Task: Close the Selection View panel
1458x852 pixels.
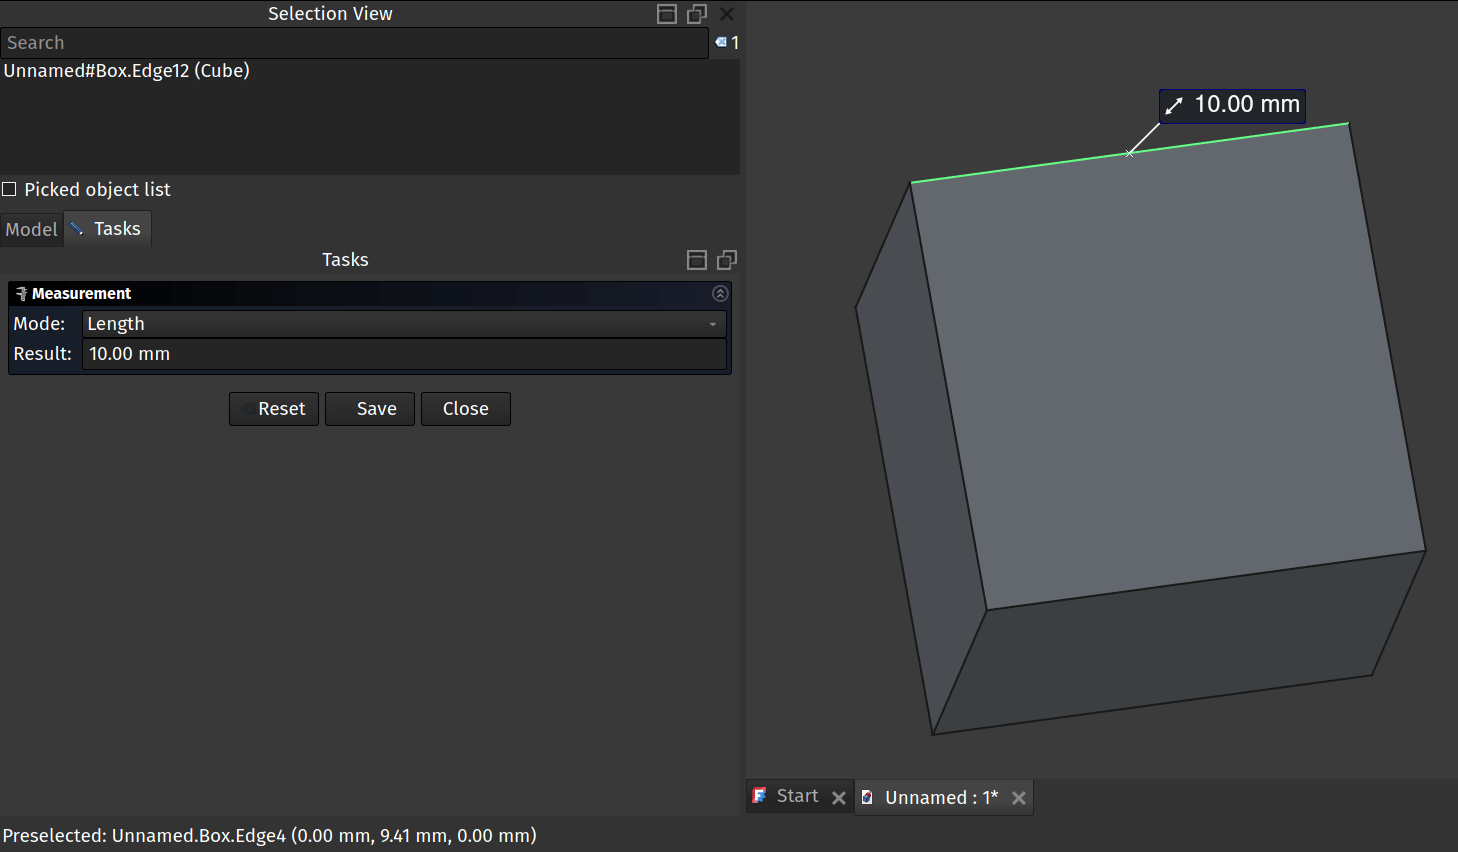Action: point(727,14)
